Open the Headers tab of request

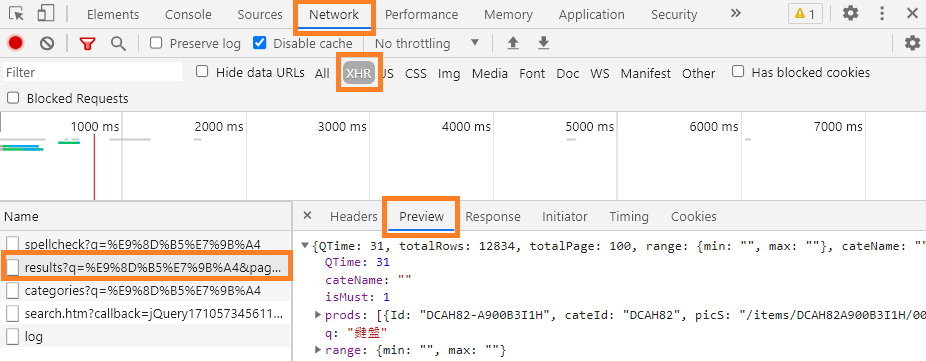353,216
